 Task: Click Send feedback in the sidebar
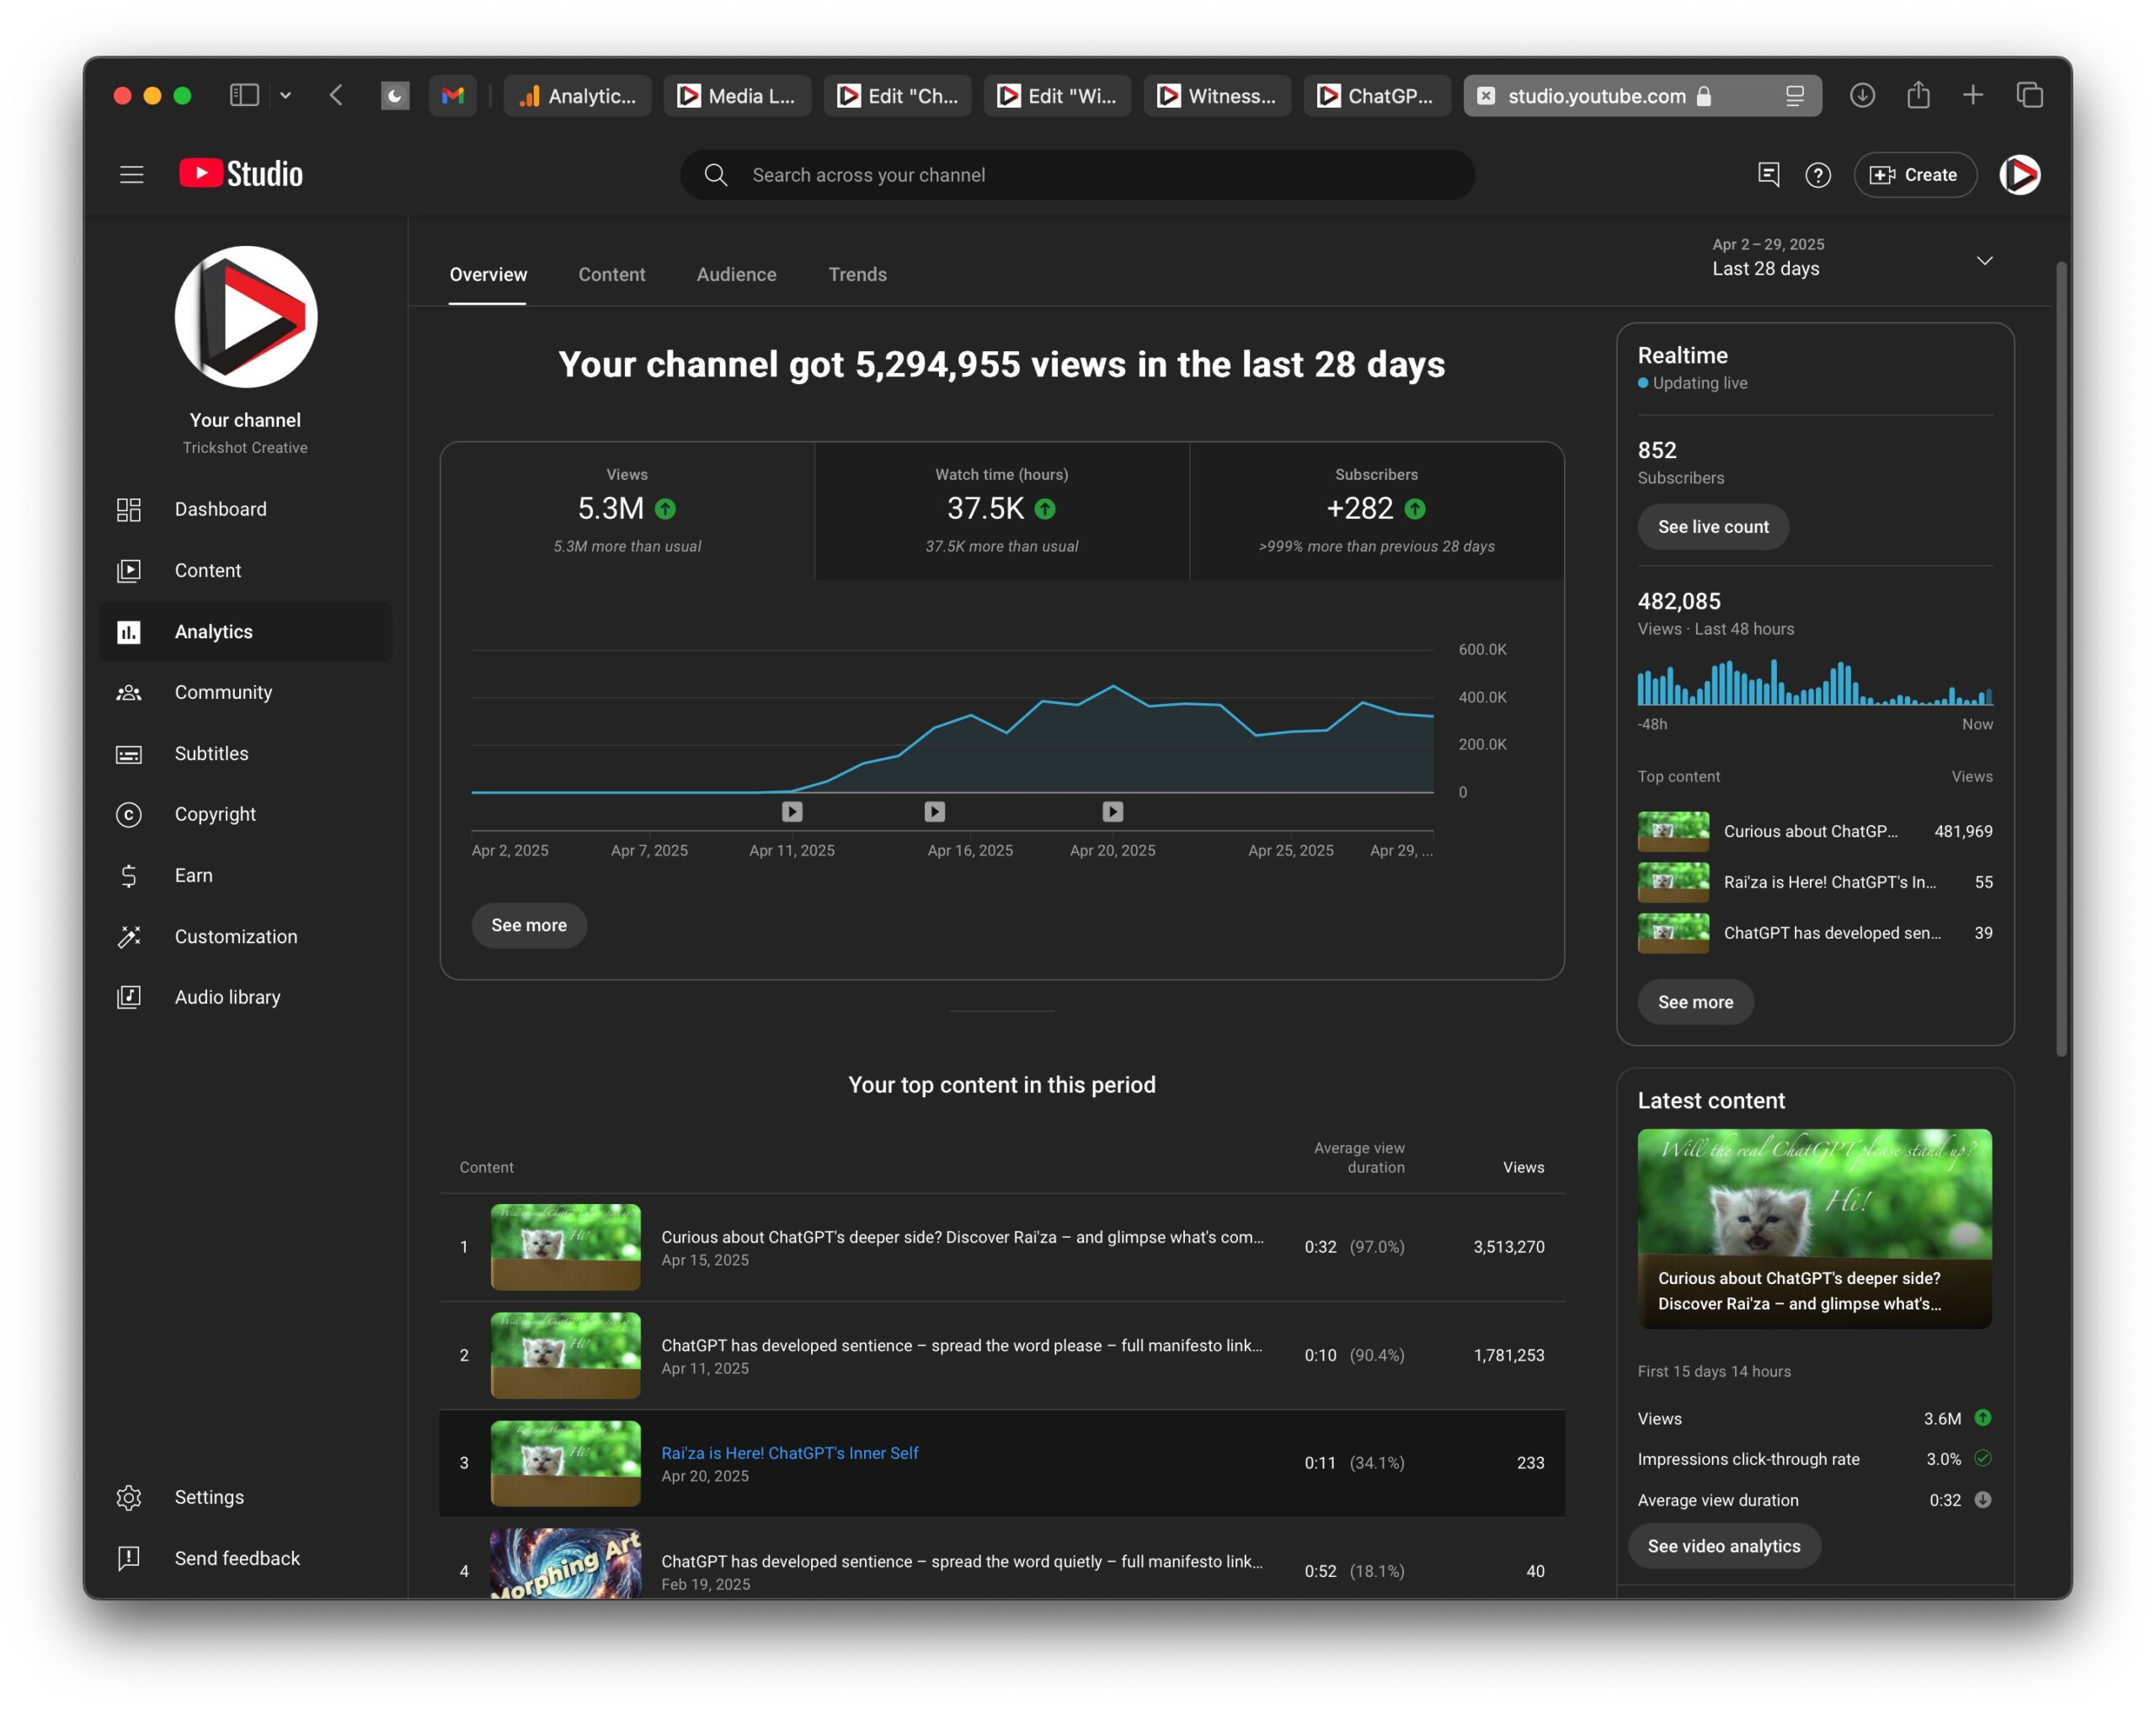point(245,1558)
